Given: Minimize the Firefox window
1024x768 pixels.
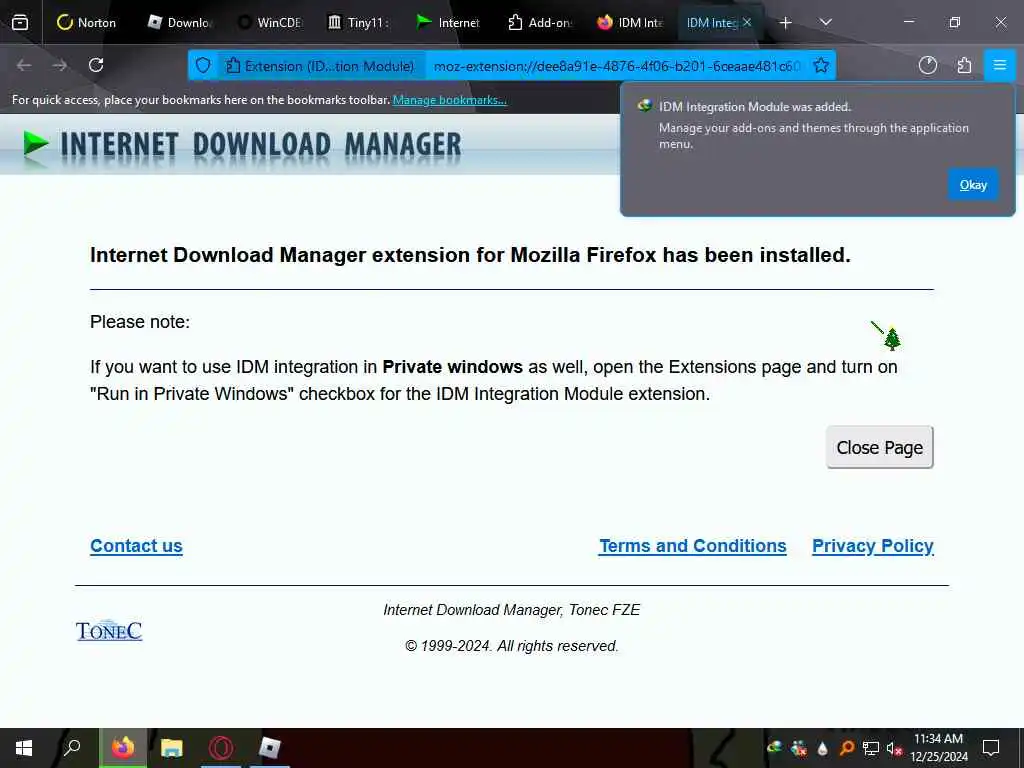Looking at the screenshot, I should tap(908, 23).
